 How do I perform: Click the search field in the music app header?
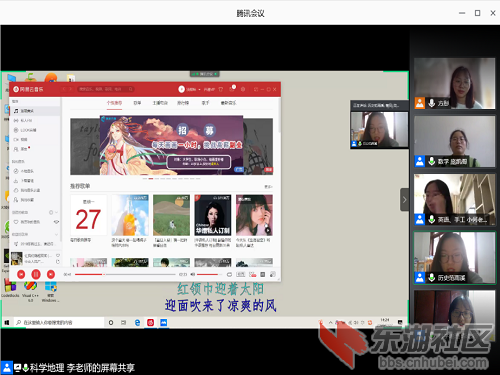tap(106, 89)
